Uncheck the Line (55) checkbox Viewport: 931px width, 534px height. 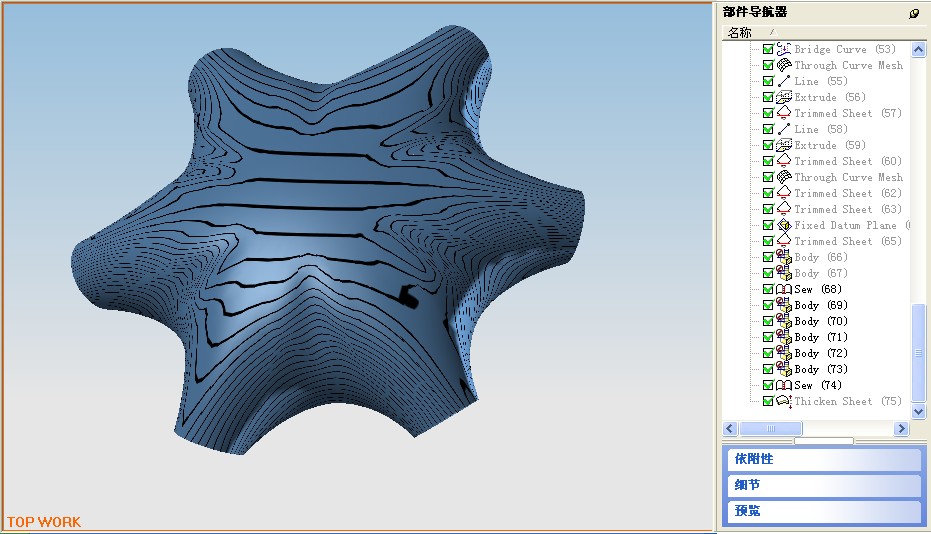click(x=768, y=81)
